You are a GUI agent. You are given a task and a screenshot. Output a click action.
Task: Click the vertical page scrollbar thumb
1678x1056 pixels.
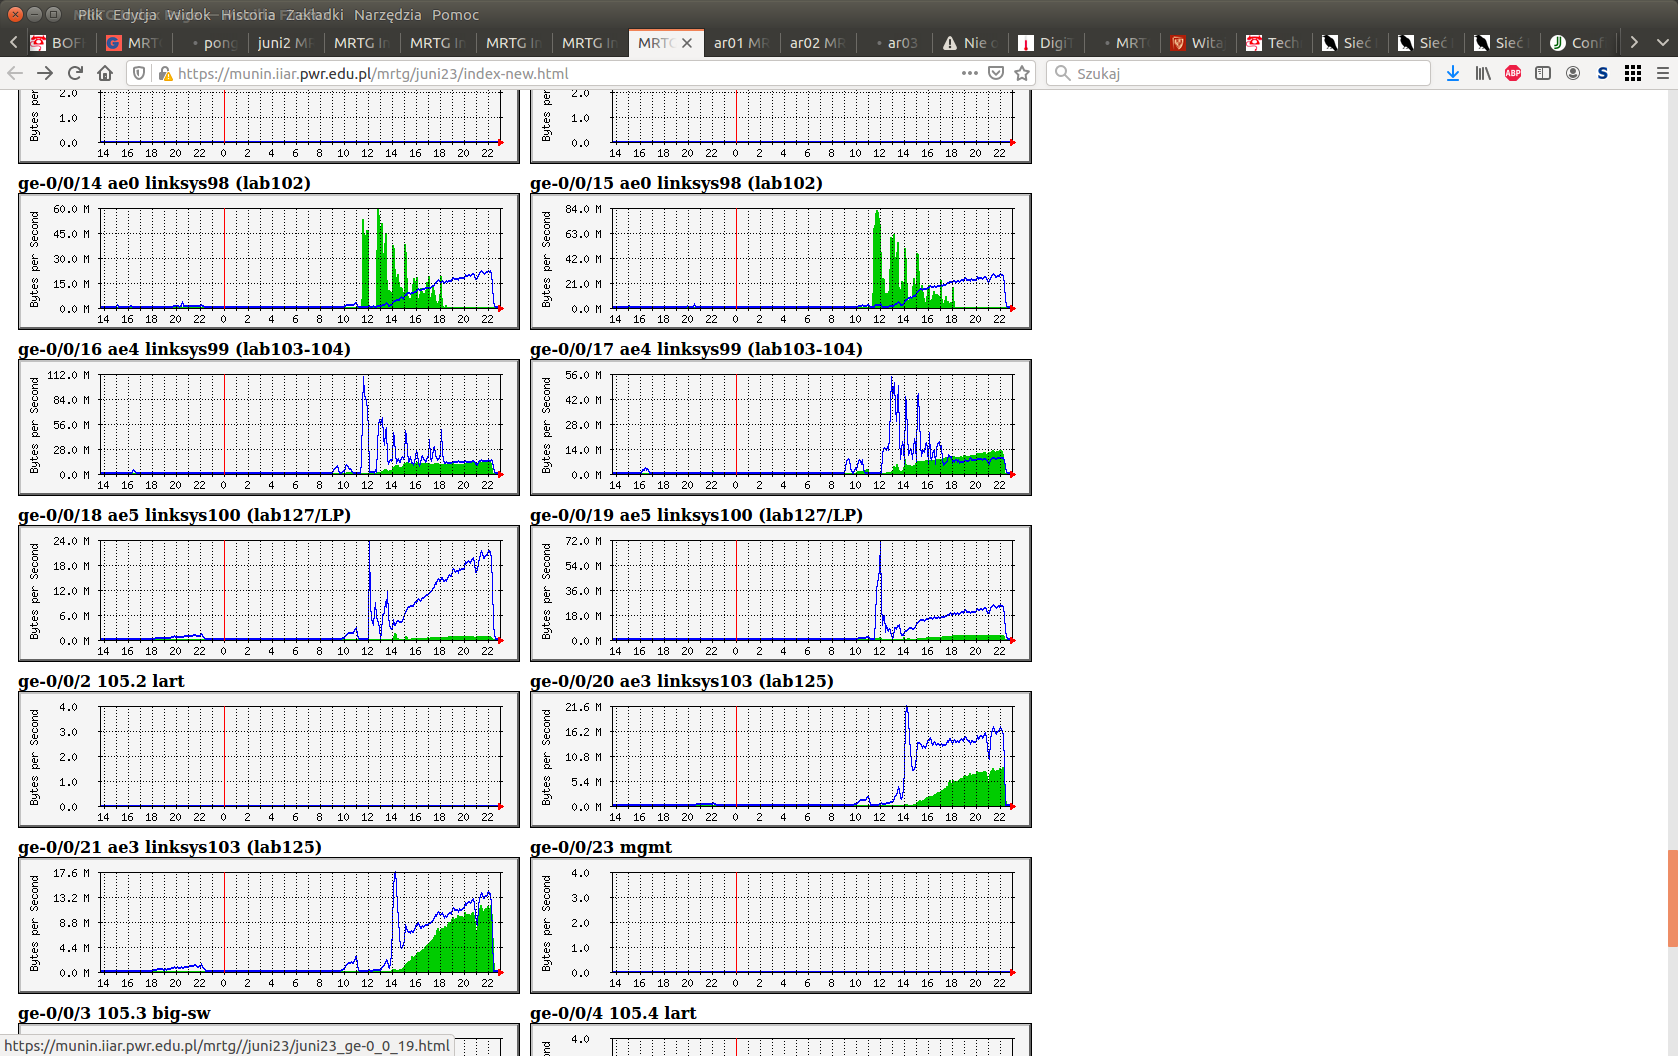click(x=1672, y=897)
